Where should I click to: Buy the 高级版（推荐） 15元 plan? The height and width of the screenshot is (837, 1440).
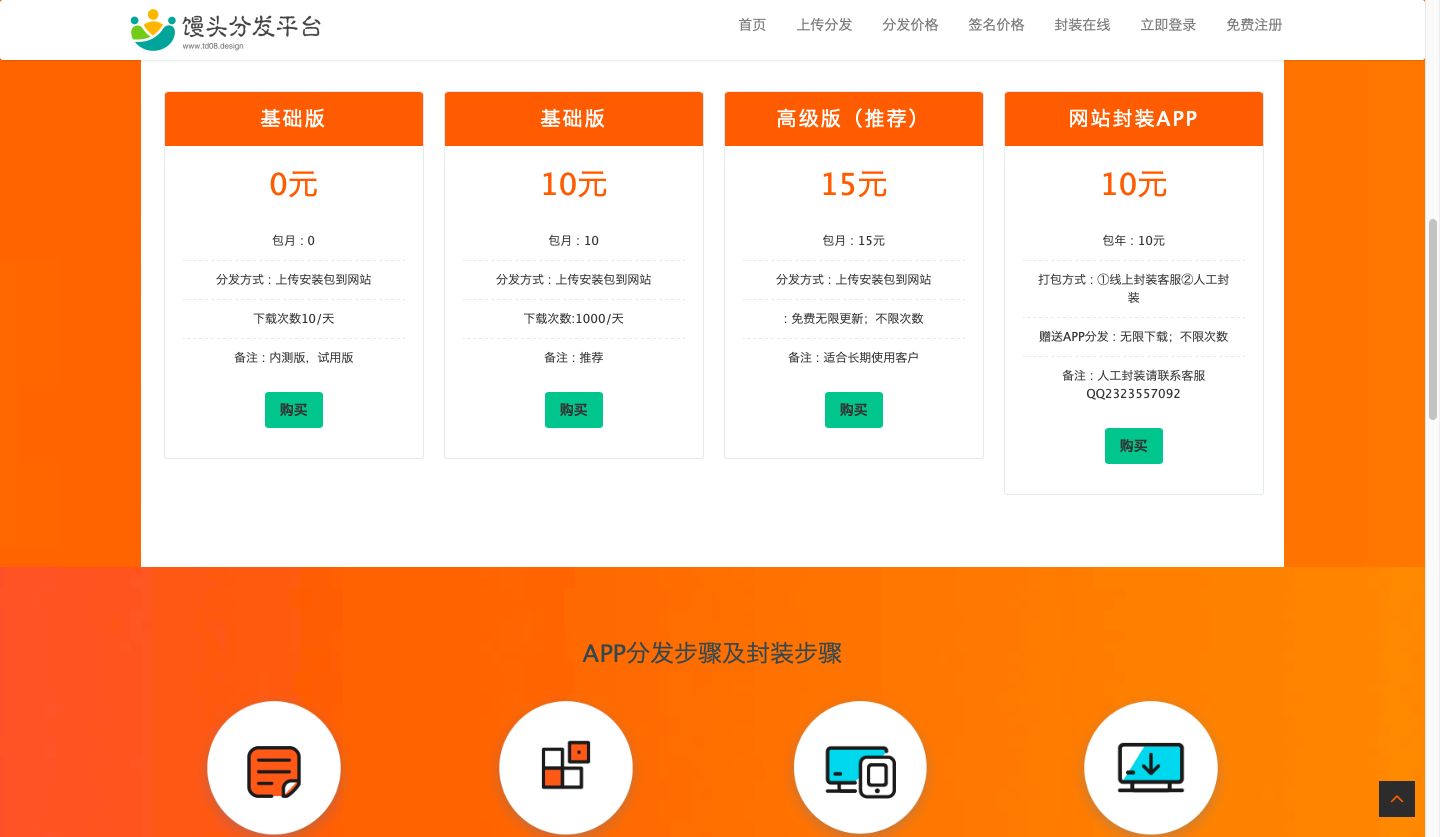pos(853,410)
